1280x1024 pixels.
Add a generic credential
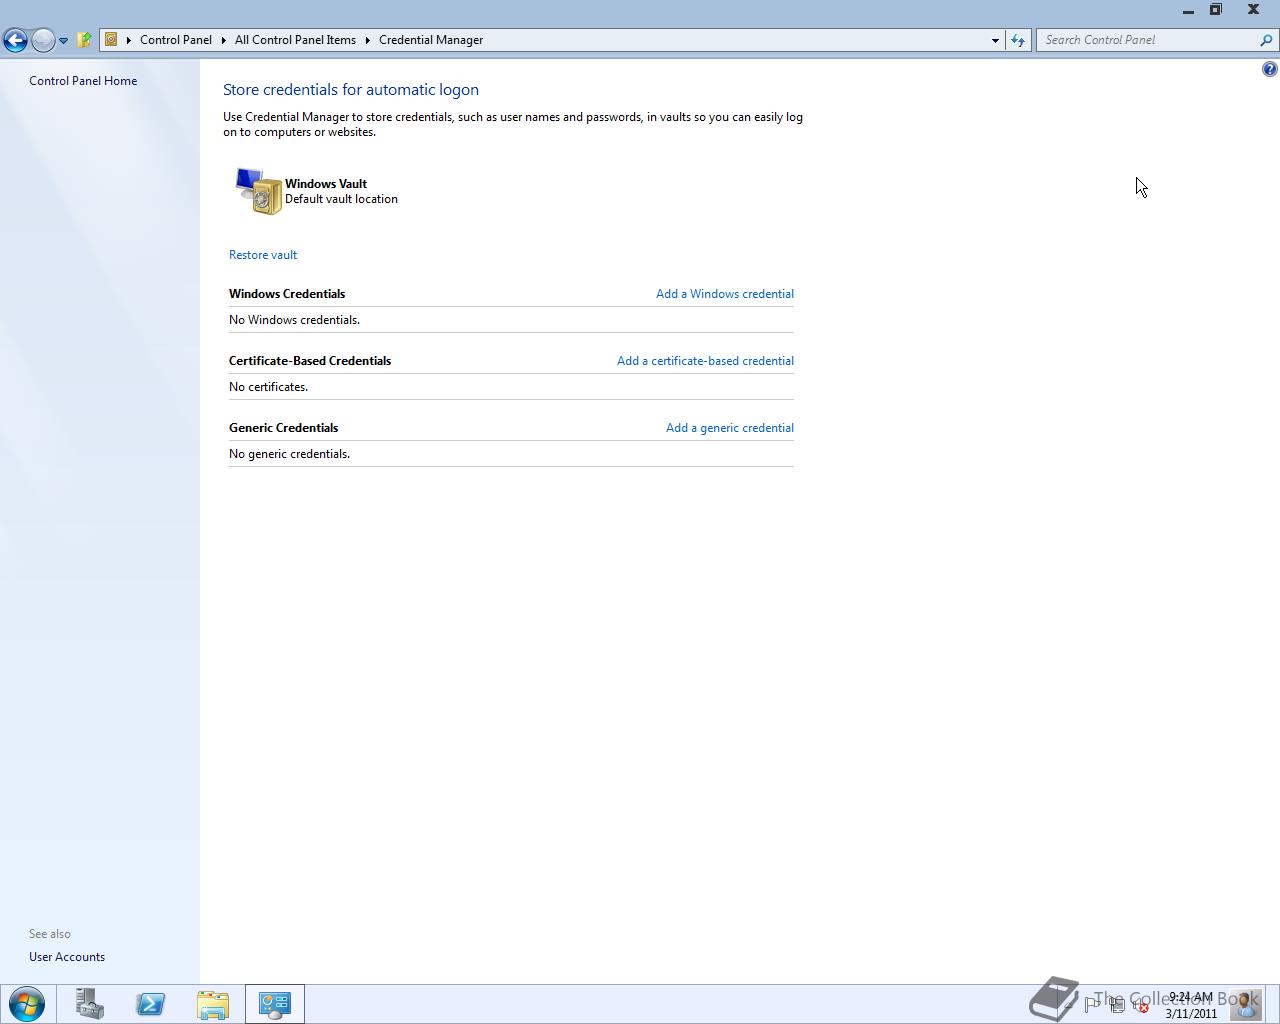coord(730,428)
